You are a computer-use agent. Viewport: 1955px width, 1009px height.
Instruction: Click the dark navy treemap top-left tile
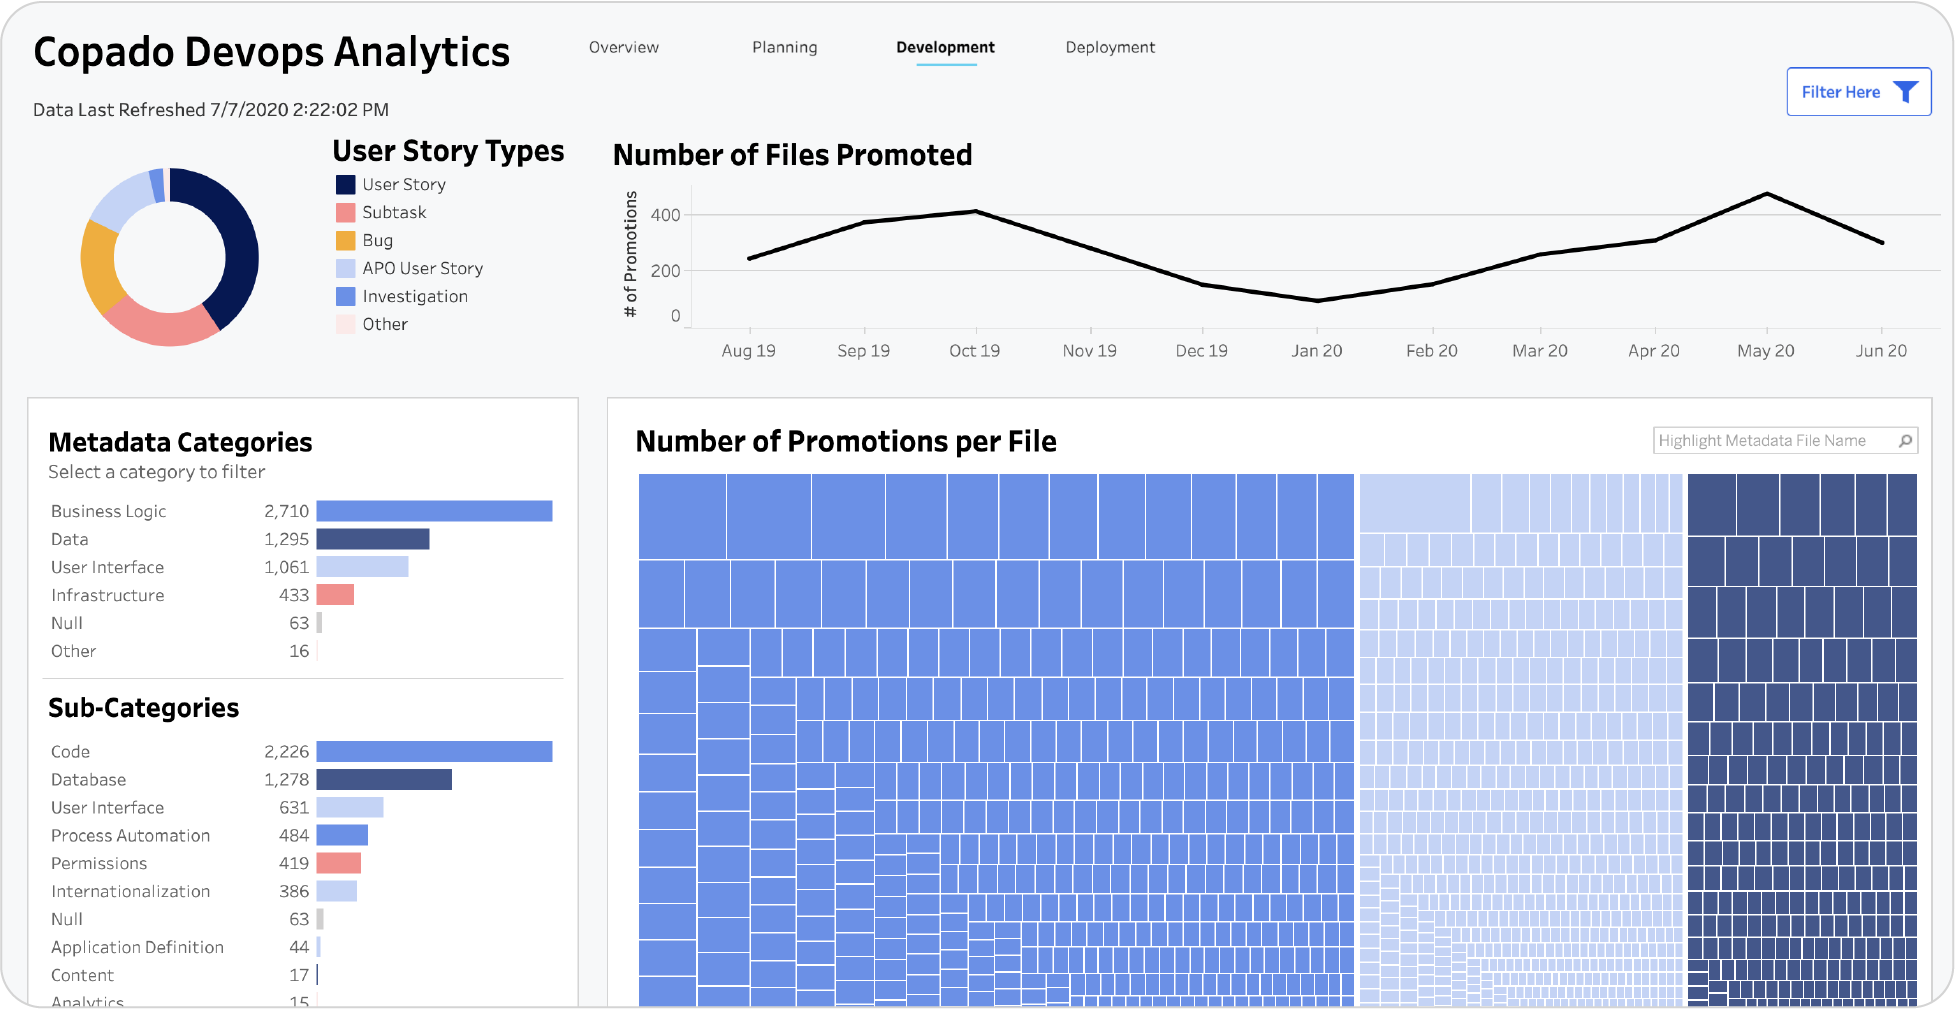tap(1712, 504)
